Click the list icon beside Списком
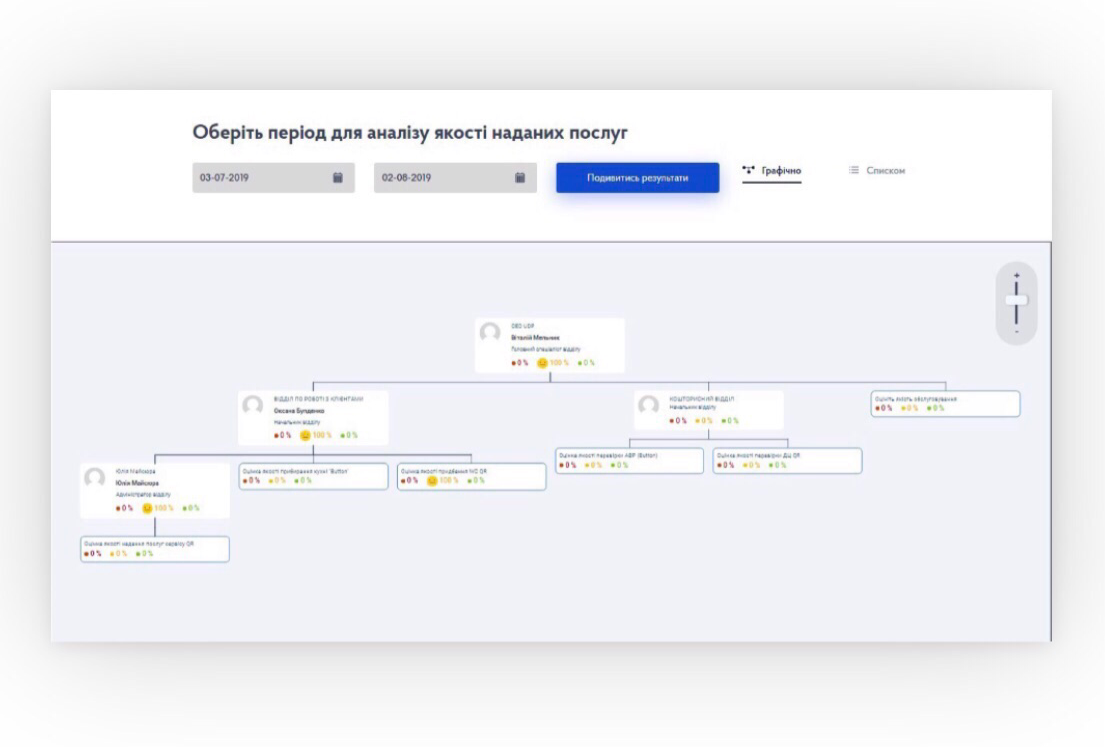 click(853, 170)
